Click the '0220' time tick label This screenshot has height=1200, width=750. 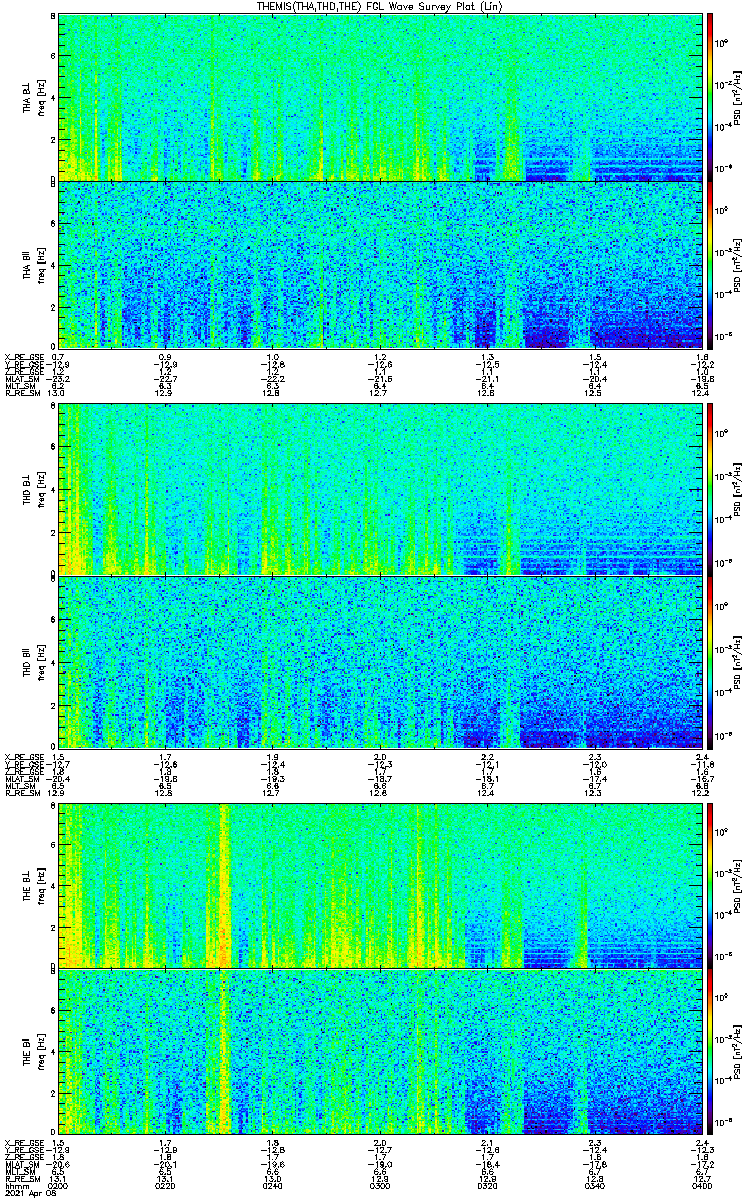click(x=166, y=1185)
